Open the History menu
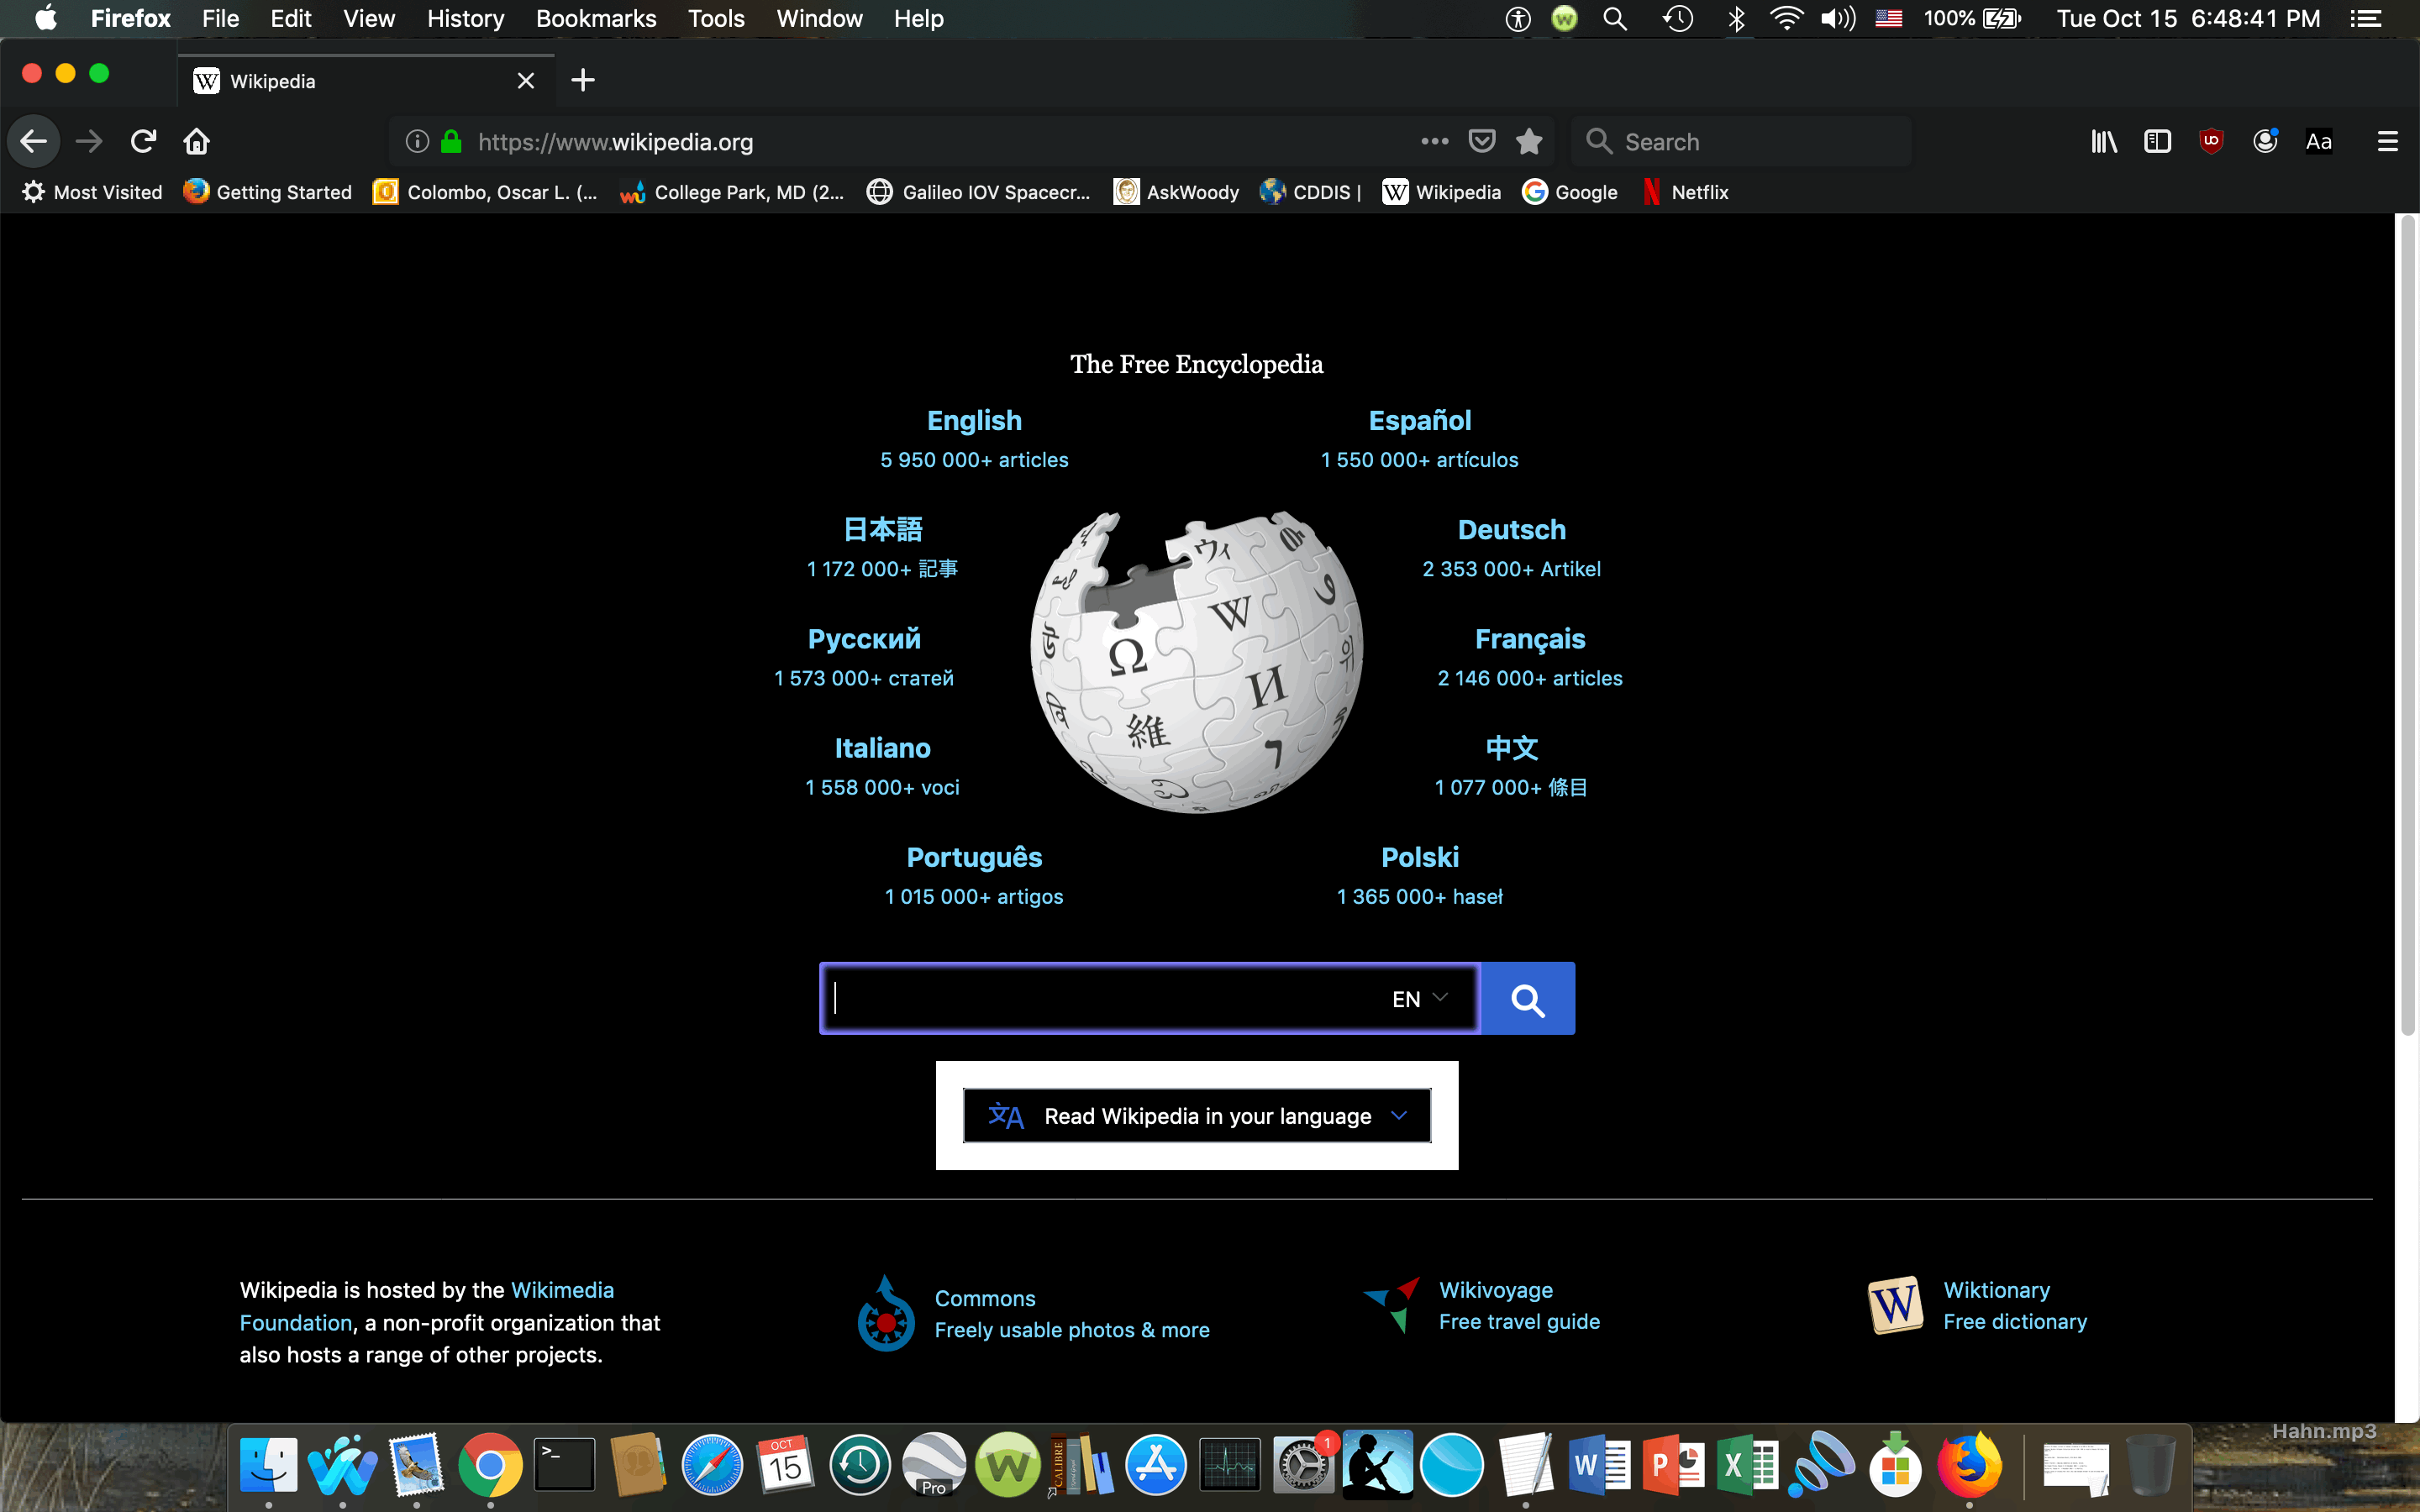Image resolution: width=2420 pixels, height=1512 pixels. tap(465, 19)
